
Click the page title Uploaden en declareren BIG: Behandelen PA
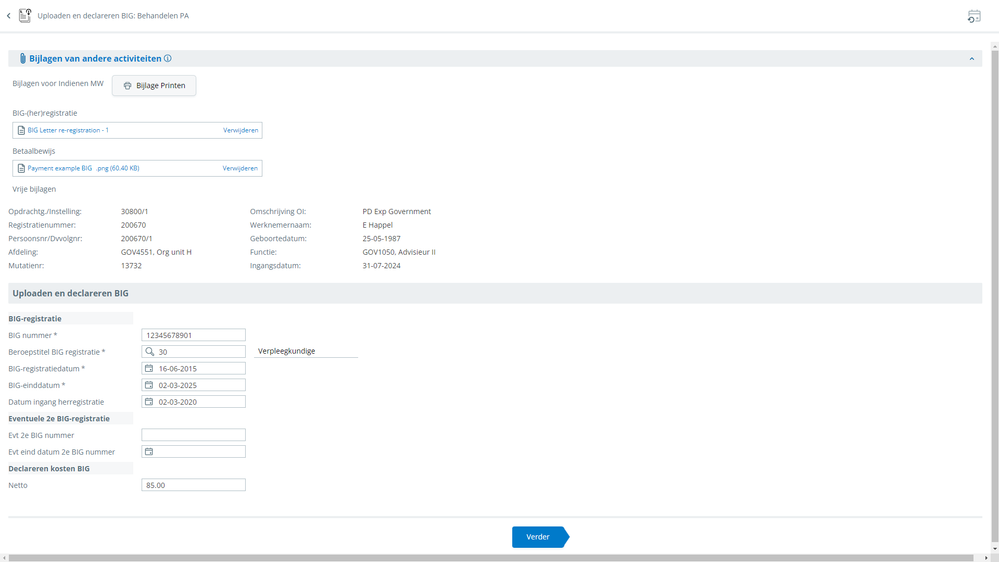pyautogui.click(x=113, y=16)
